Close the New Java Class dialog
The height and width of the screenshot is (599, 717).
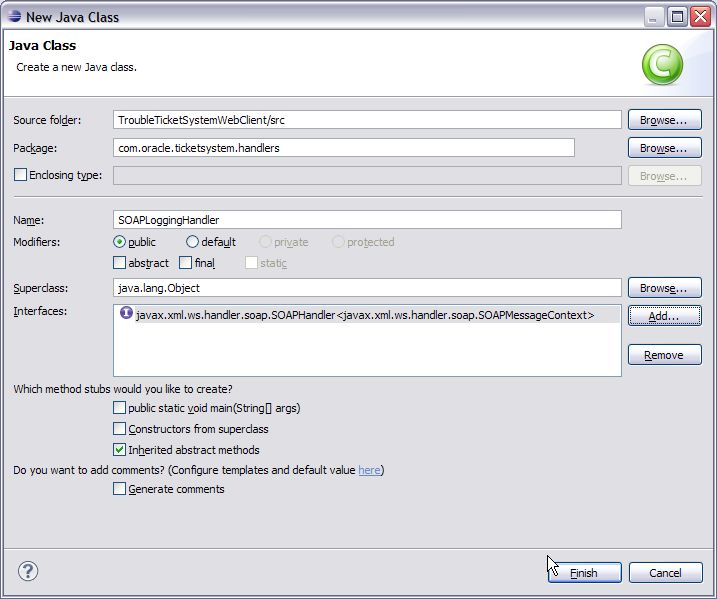pos(700,17)
